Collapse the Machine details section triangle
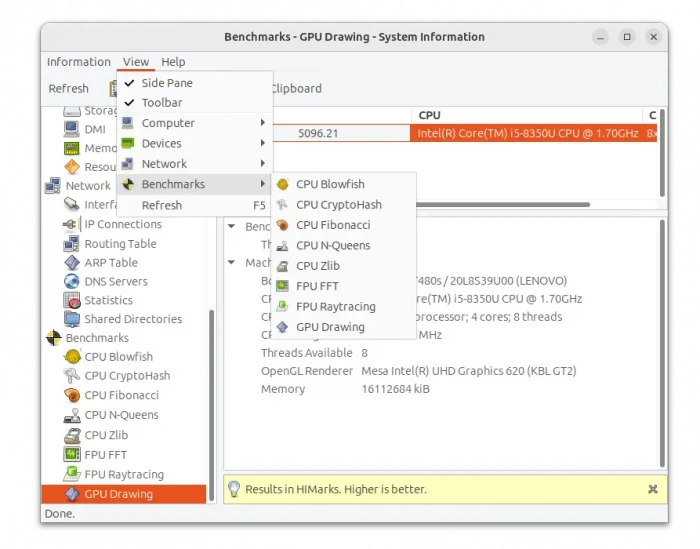Viewport: 700px width, 549px height. coord(232,262)
